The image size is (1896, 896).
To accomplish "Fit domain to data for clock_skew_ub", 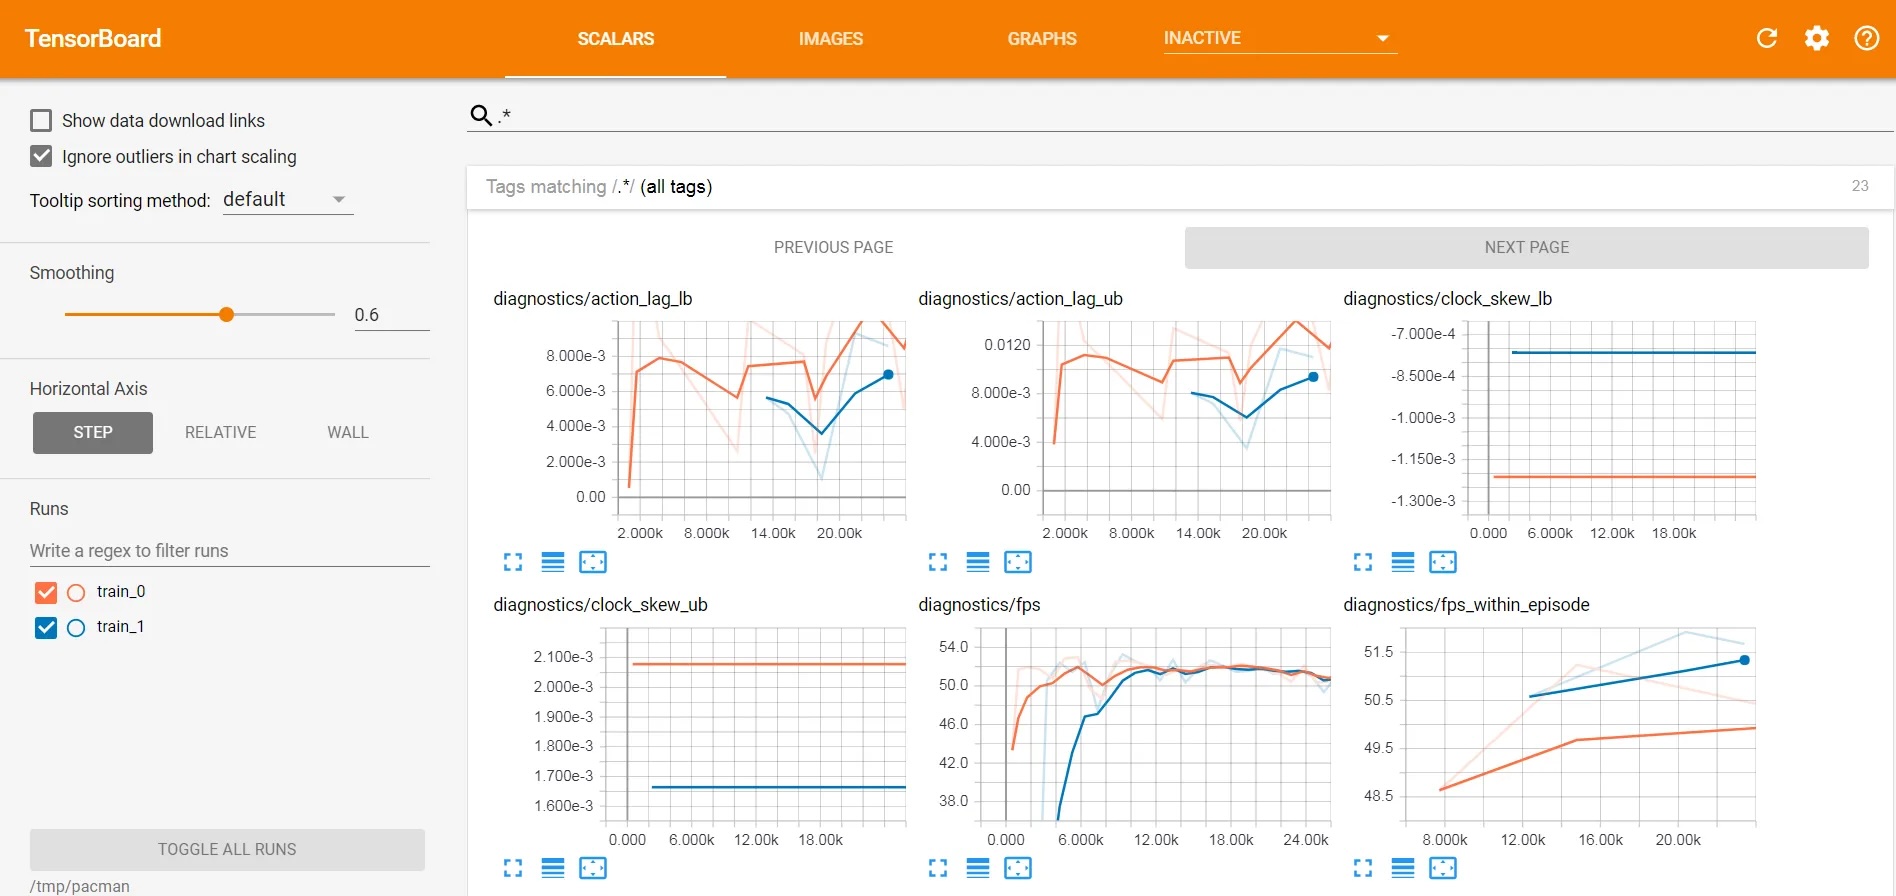I will point(593,868).
